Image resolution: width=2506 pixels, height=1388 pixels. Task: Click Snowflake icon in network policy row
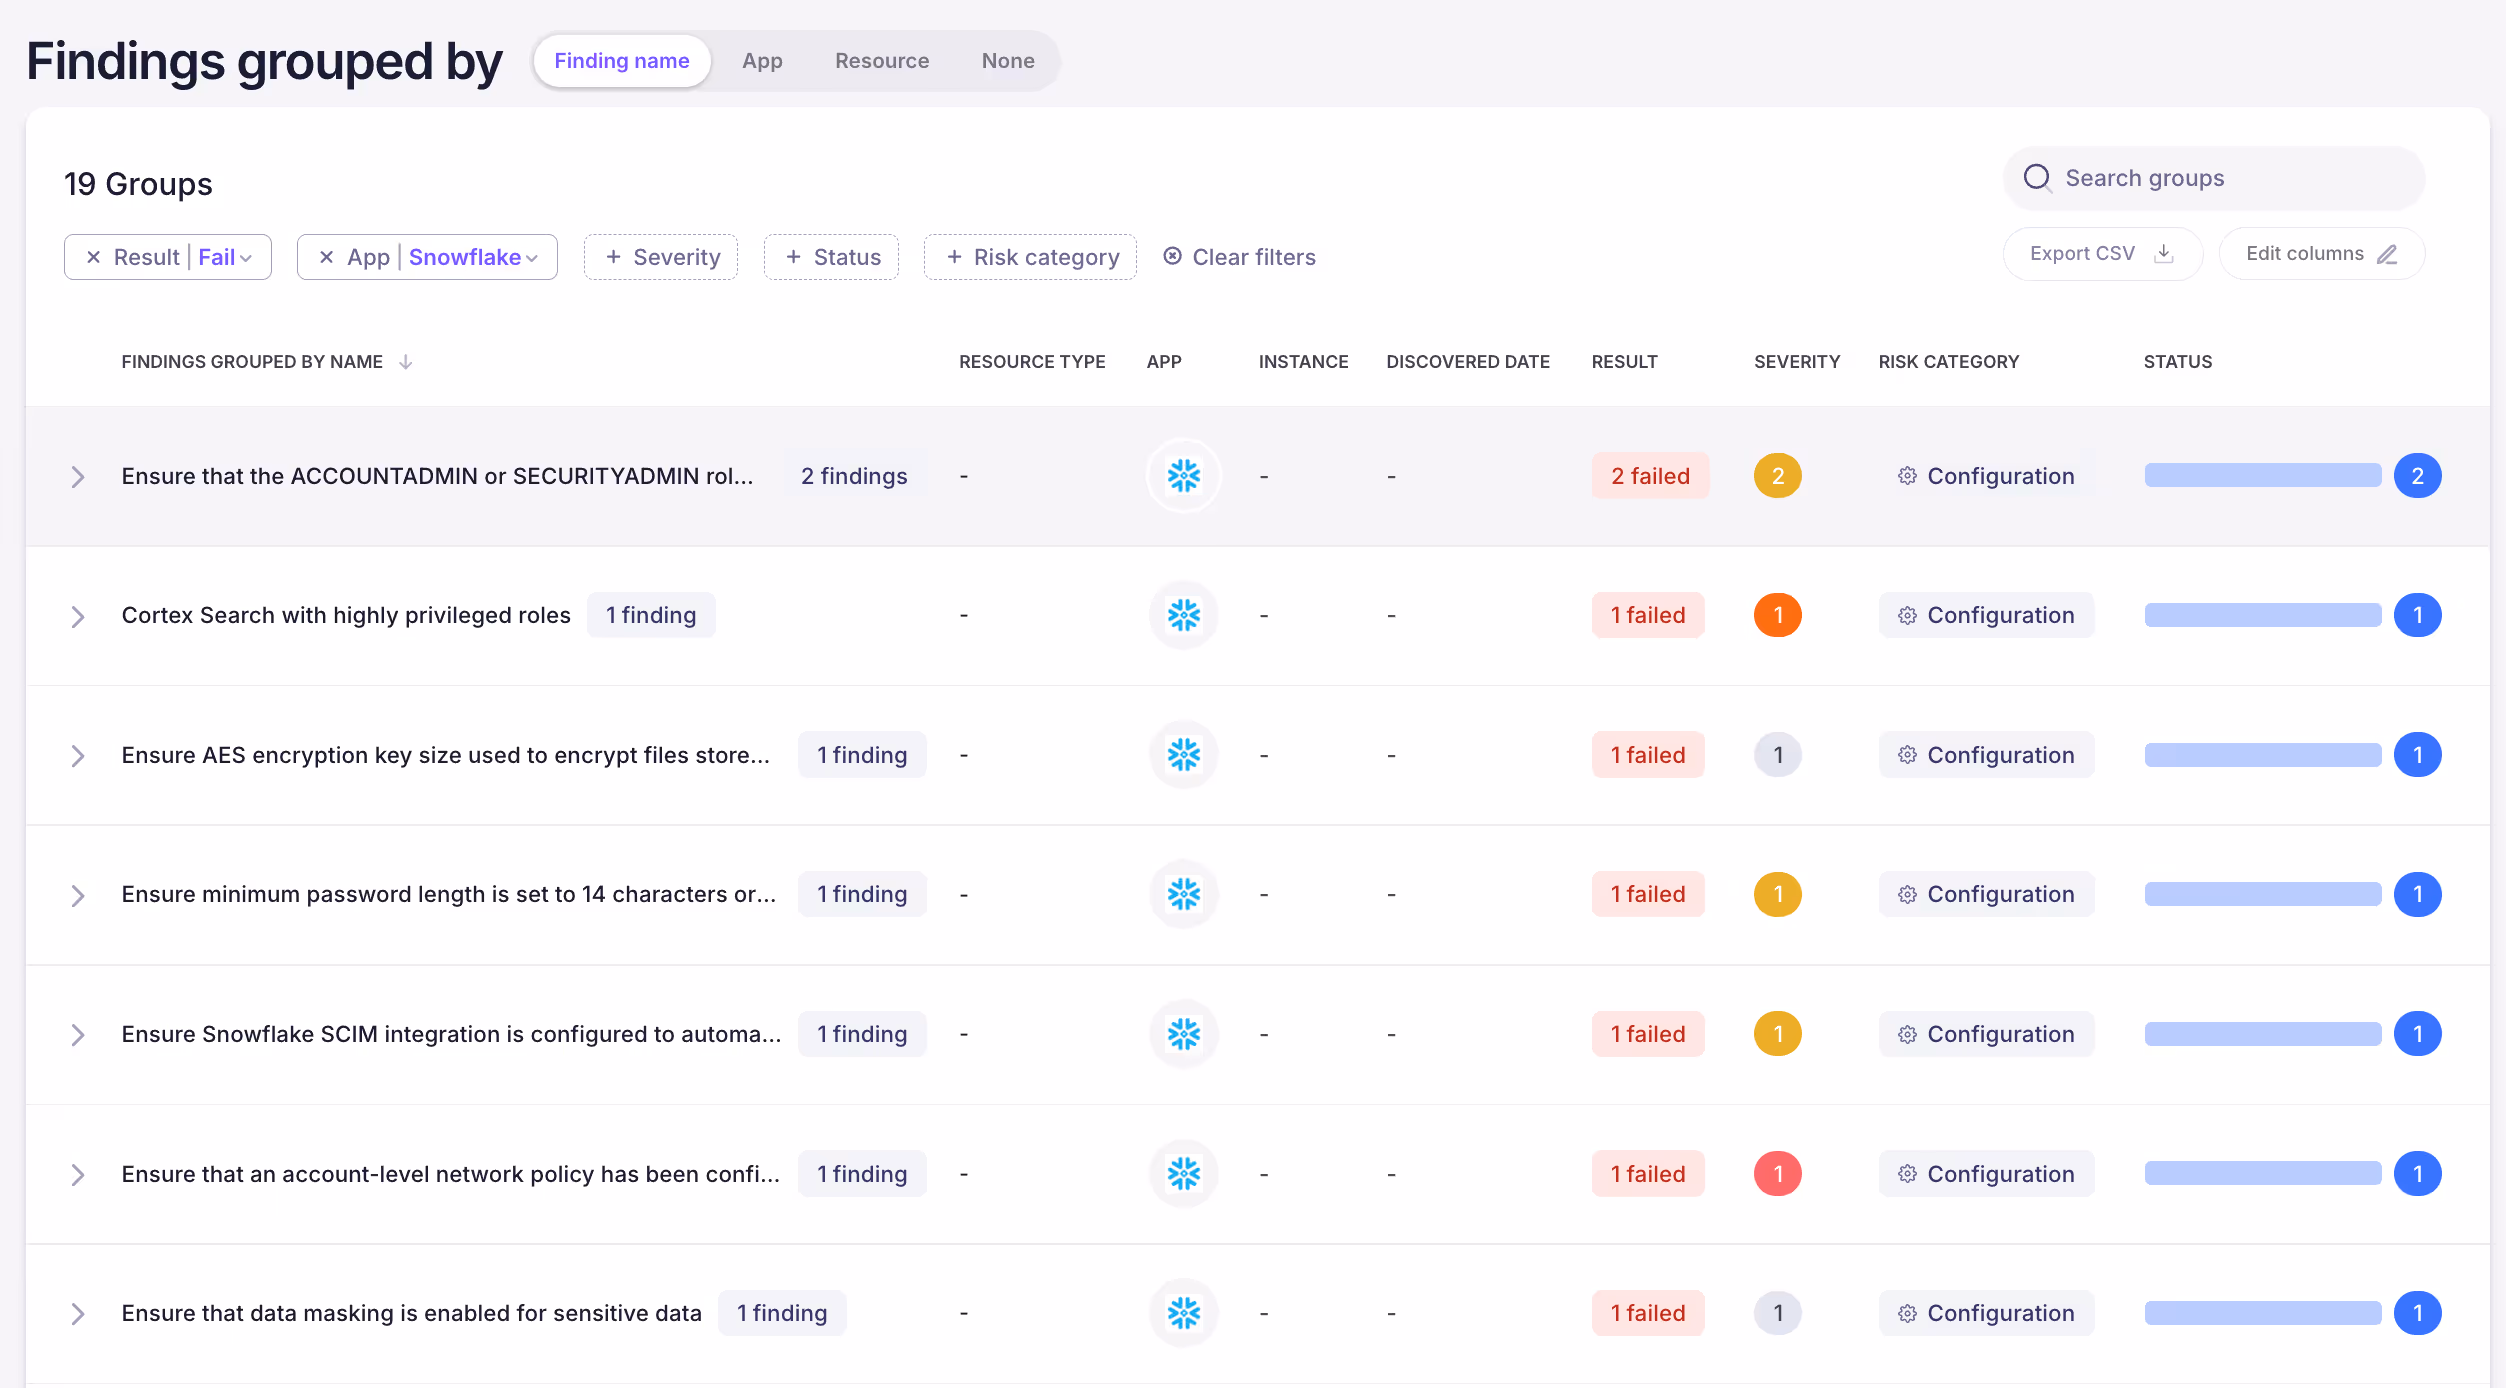[x=1184, y=1174]
